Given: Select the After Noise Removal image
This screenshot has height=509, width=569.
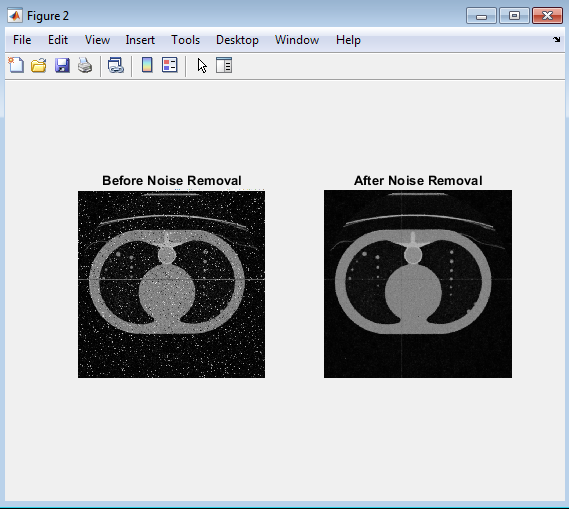Looking at the screenshot, I should [x=418, y=284].
